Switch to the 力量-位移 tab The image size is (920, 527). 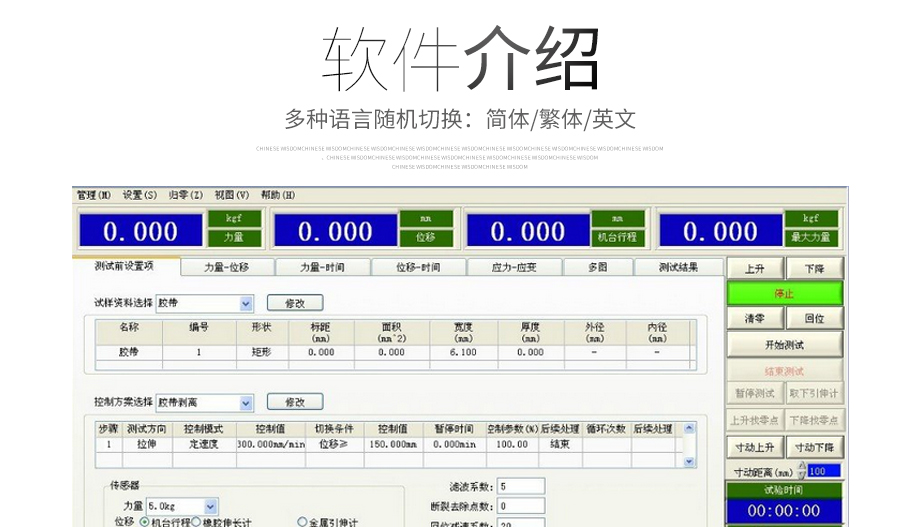click(226, 268)
